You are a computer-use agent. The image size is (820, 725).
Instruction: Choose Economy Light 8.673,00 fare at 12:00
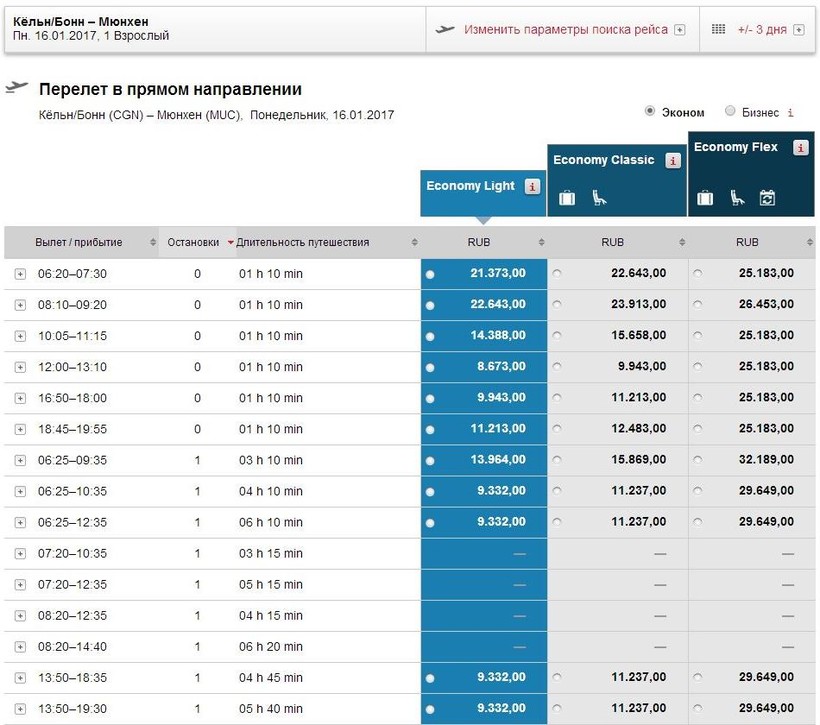(430, 367)
